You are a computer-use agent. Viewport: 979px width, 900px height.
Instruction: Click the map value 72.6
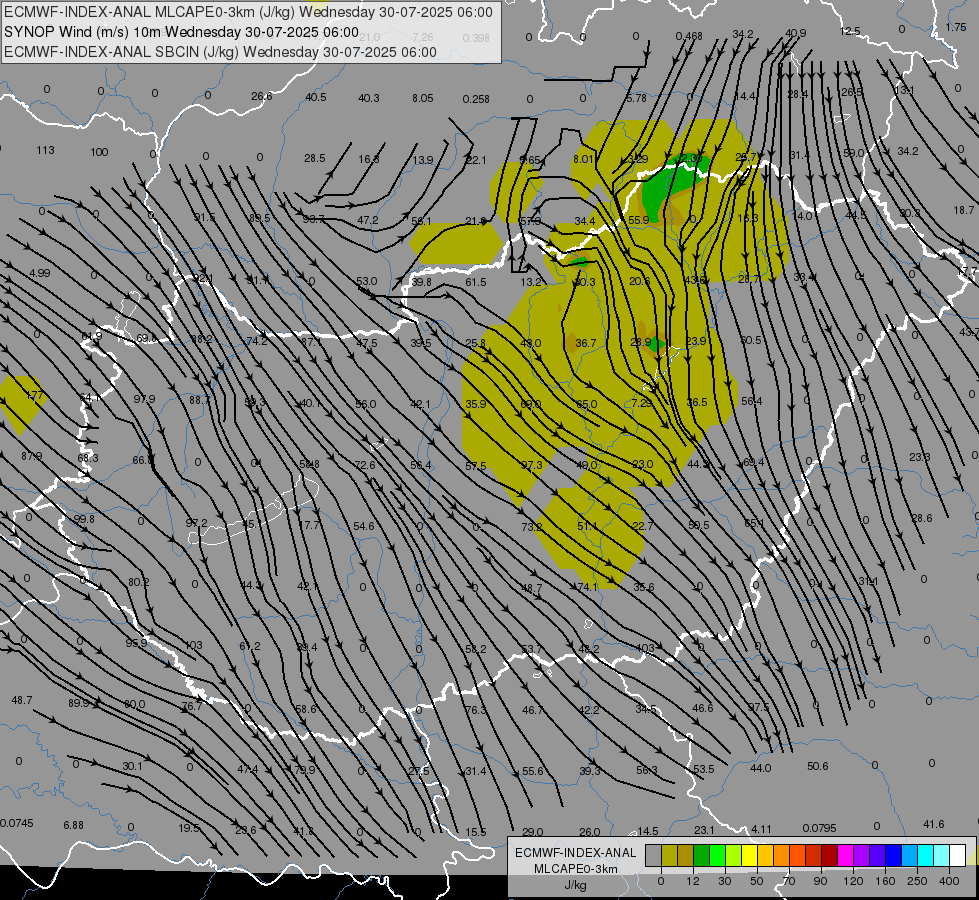coord(365,465)
